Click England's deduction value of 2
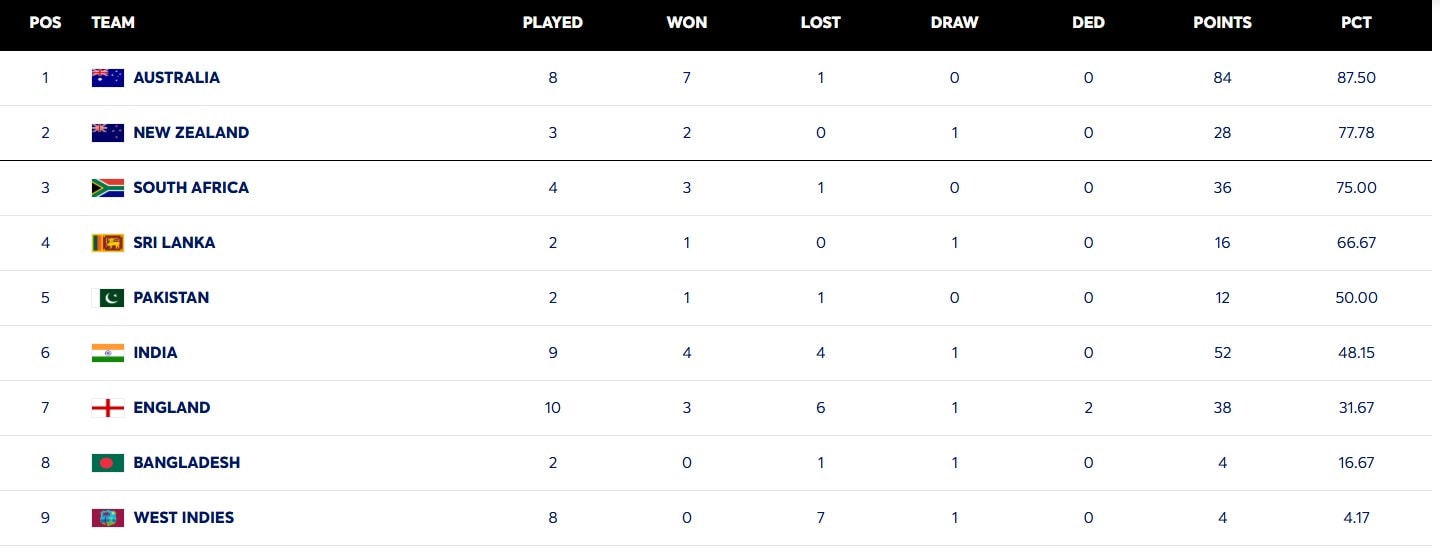The image size is (1440, 552). (x=1088, y=408)
